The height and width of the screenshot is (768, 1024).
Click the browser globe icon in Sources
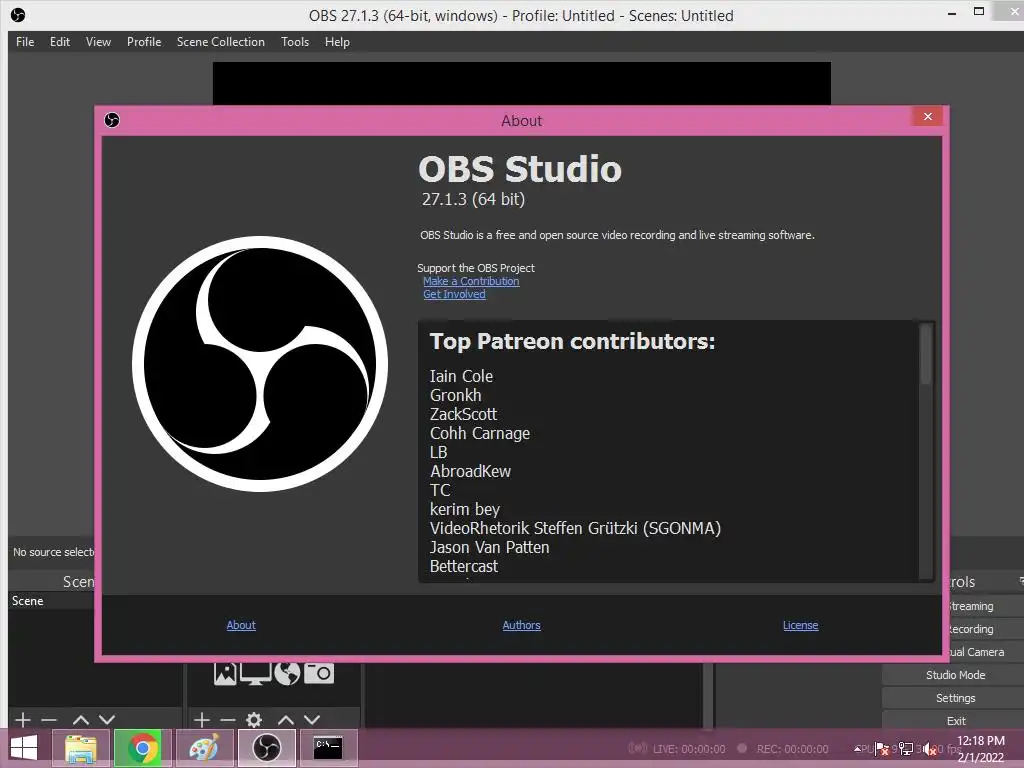(287, 673)
